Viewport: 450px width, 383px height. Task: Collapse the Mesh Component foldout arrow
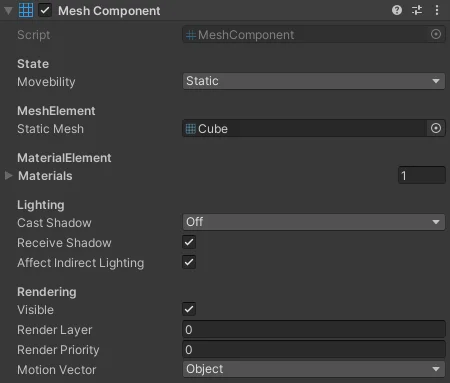[x=8, y=11]
